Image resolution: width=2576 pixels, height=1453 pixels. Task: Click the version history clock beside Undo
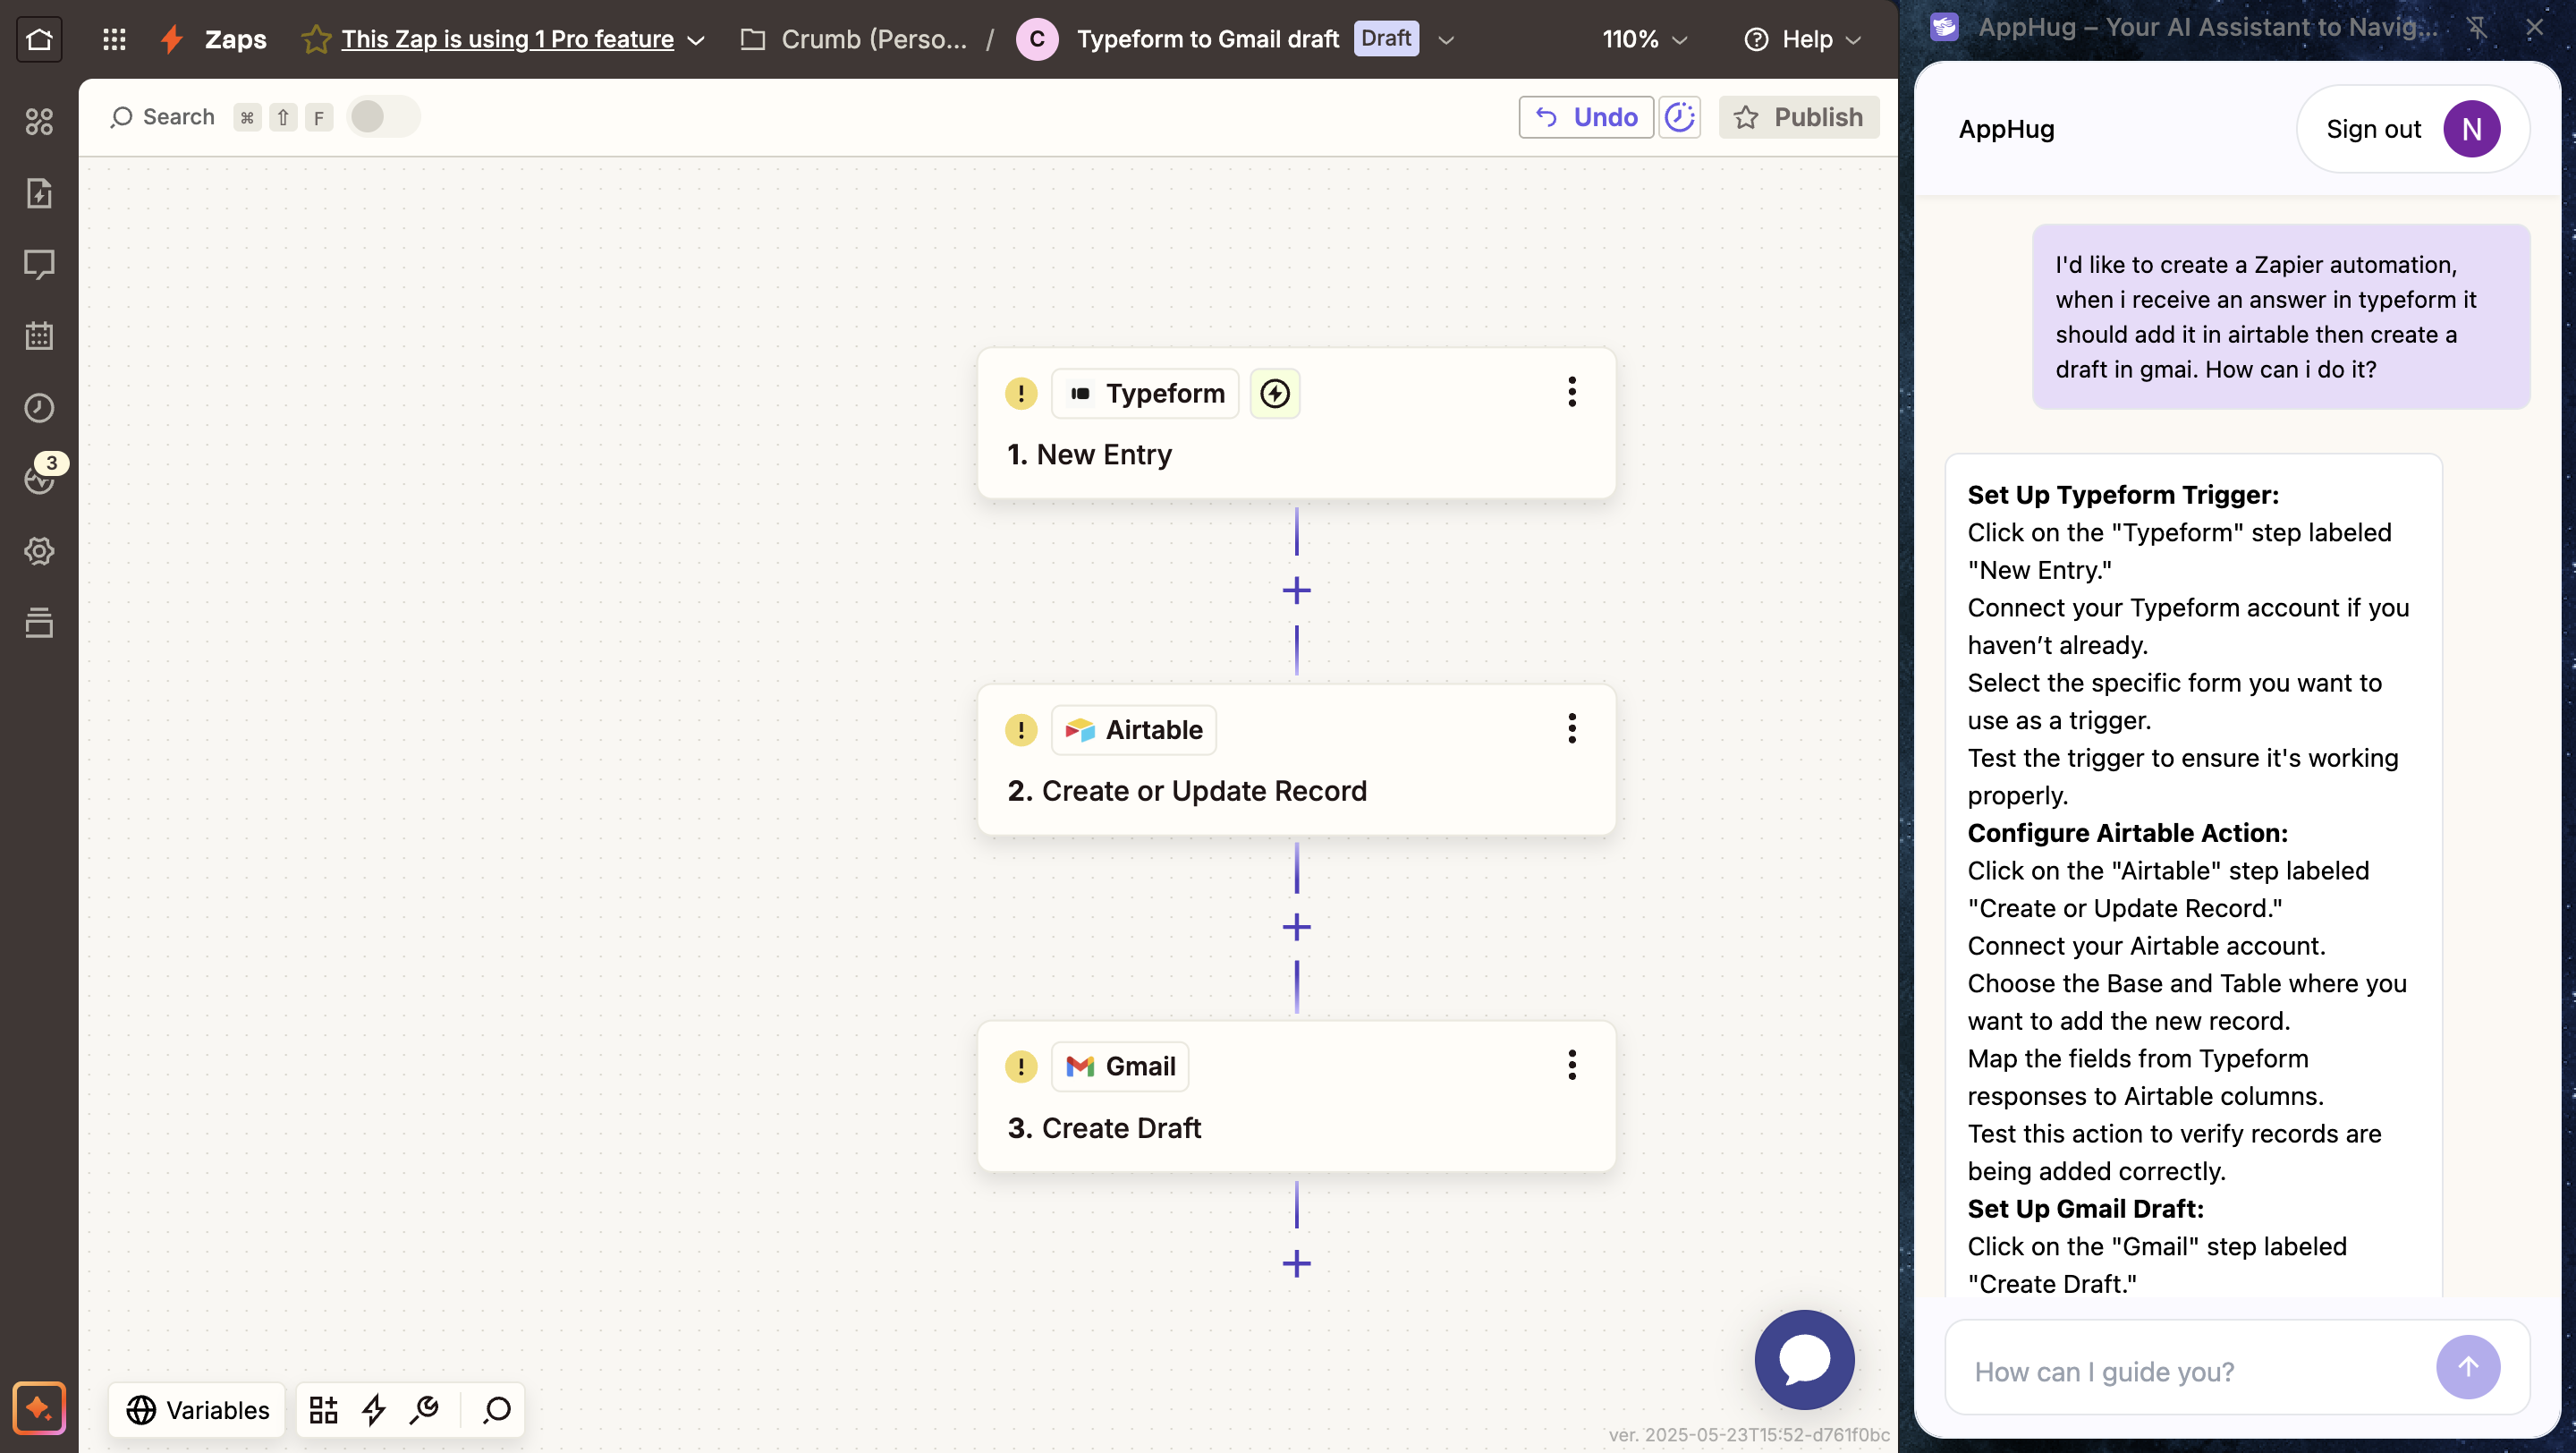point(1679,117)
